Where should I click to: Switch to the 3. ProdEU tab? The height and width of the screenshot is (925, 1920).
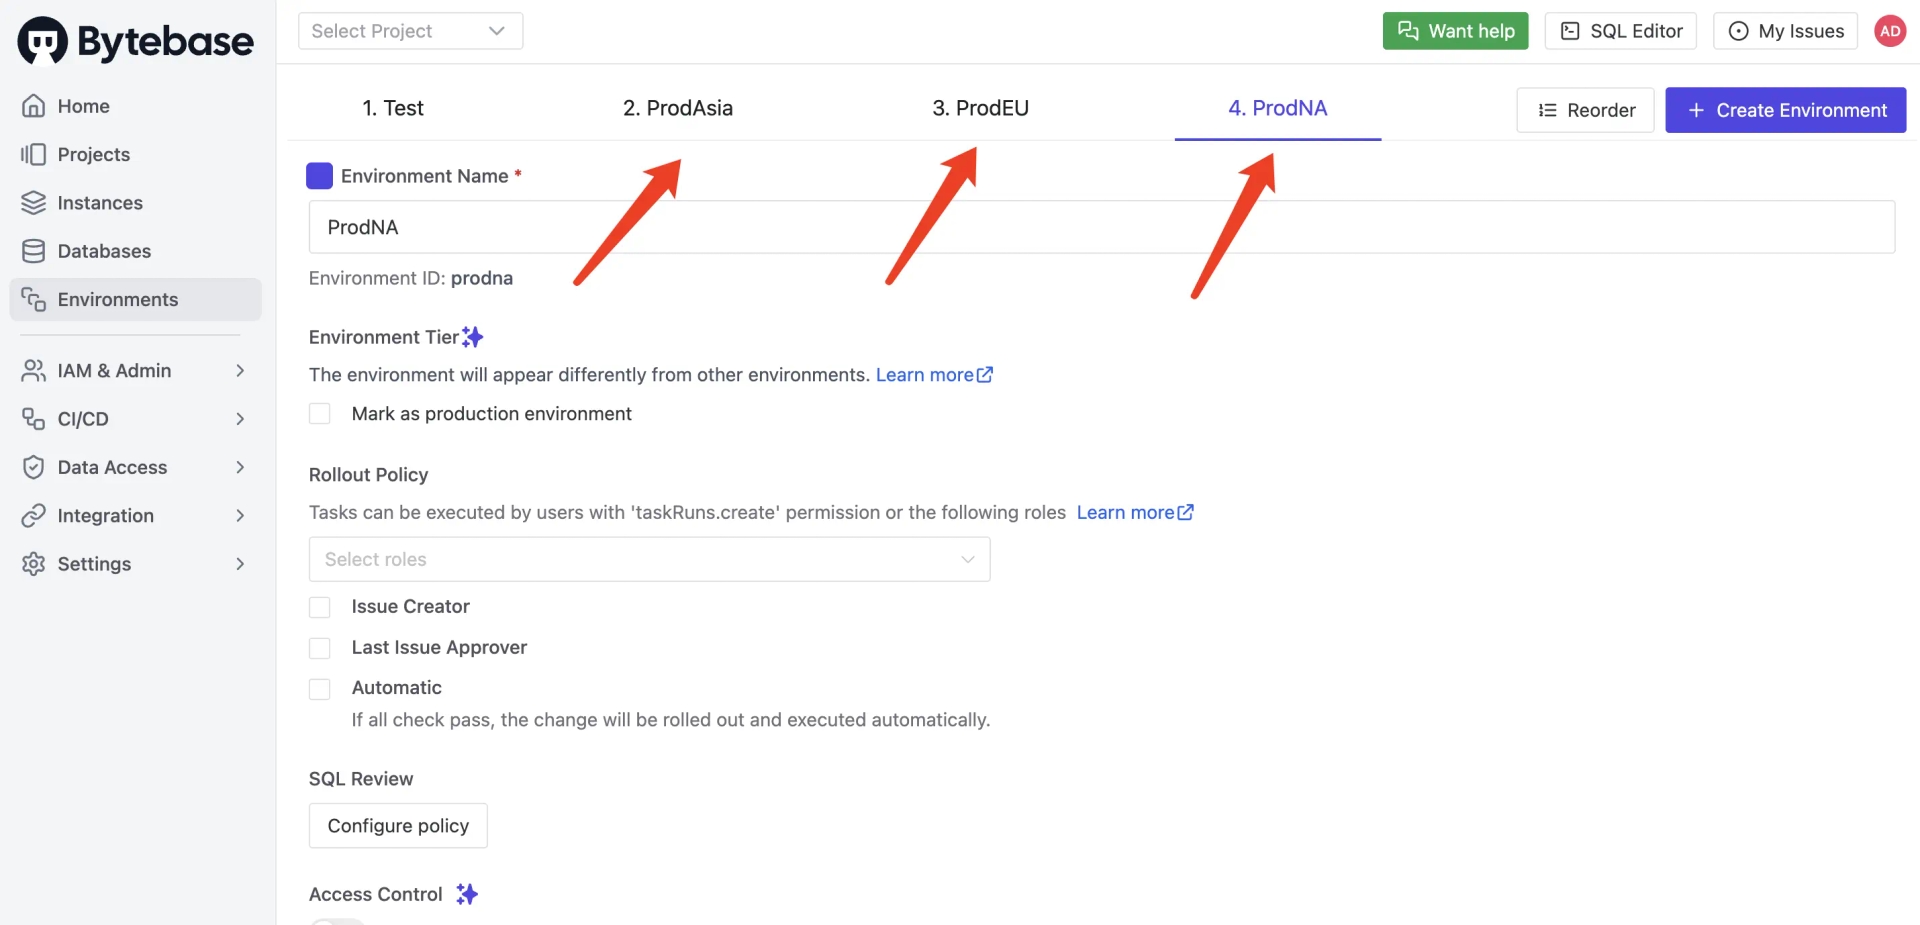[x=980, y=108]
